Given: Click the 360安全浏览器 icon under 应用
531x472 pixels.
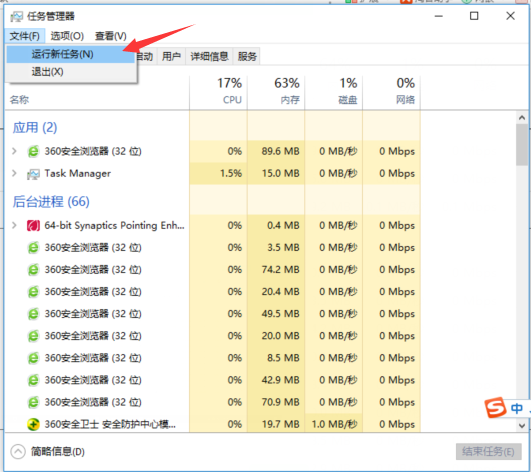Looking at the screenshot, I should (33, 151).
